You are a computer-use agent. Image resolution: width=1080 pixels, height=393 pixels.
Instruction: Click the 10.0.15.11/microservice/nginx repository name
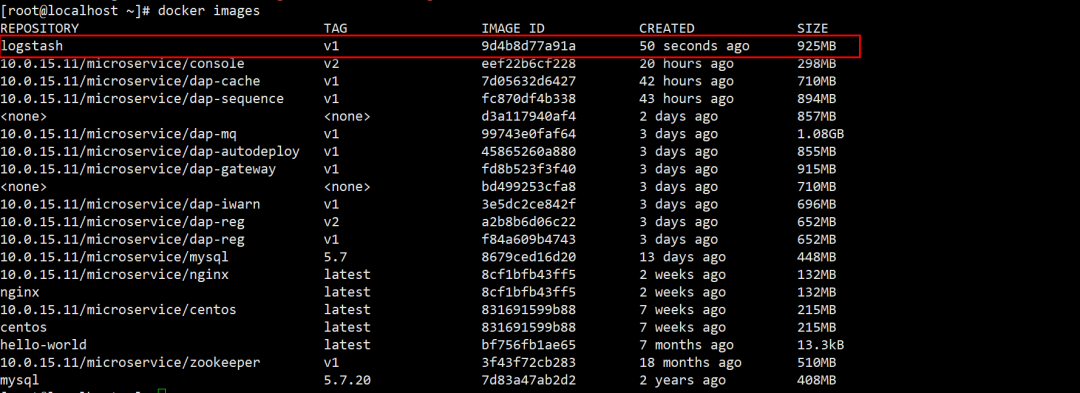coord(114,275)
